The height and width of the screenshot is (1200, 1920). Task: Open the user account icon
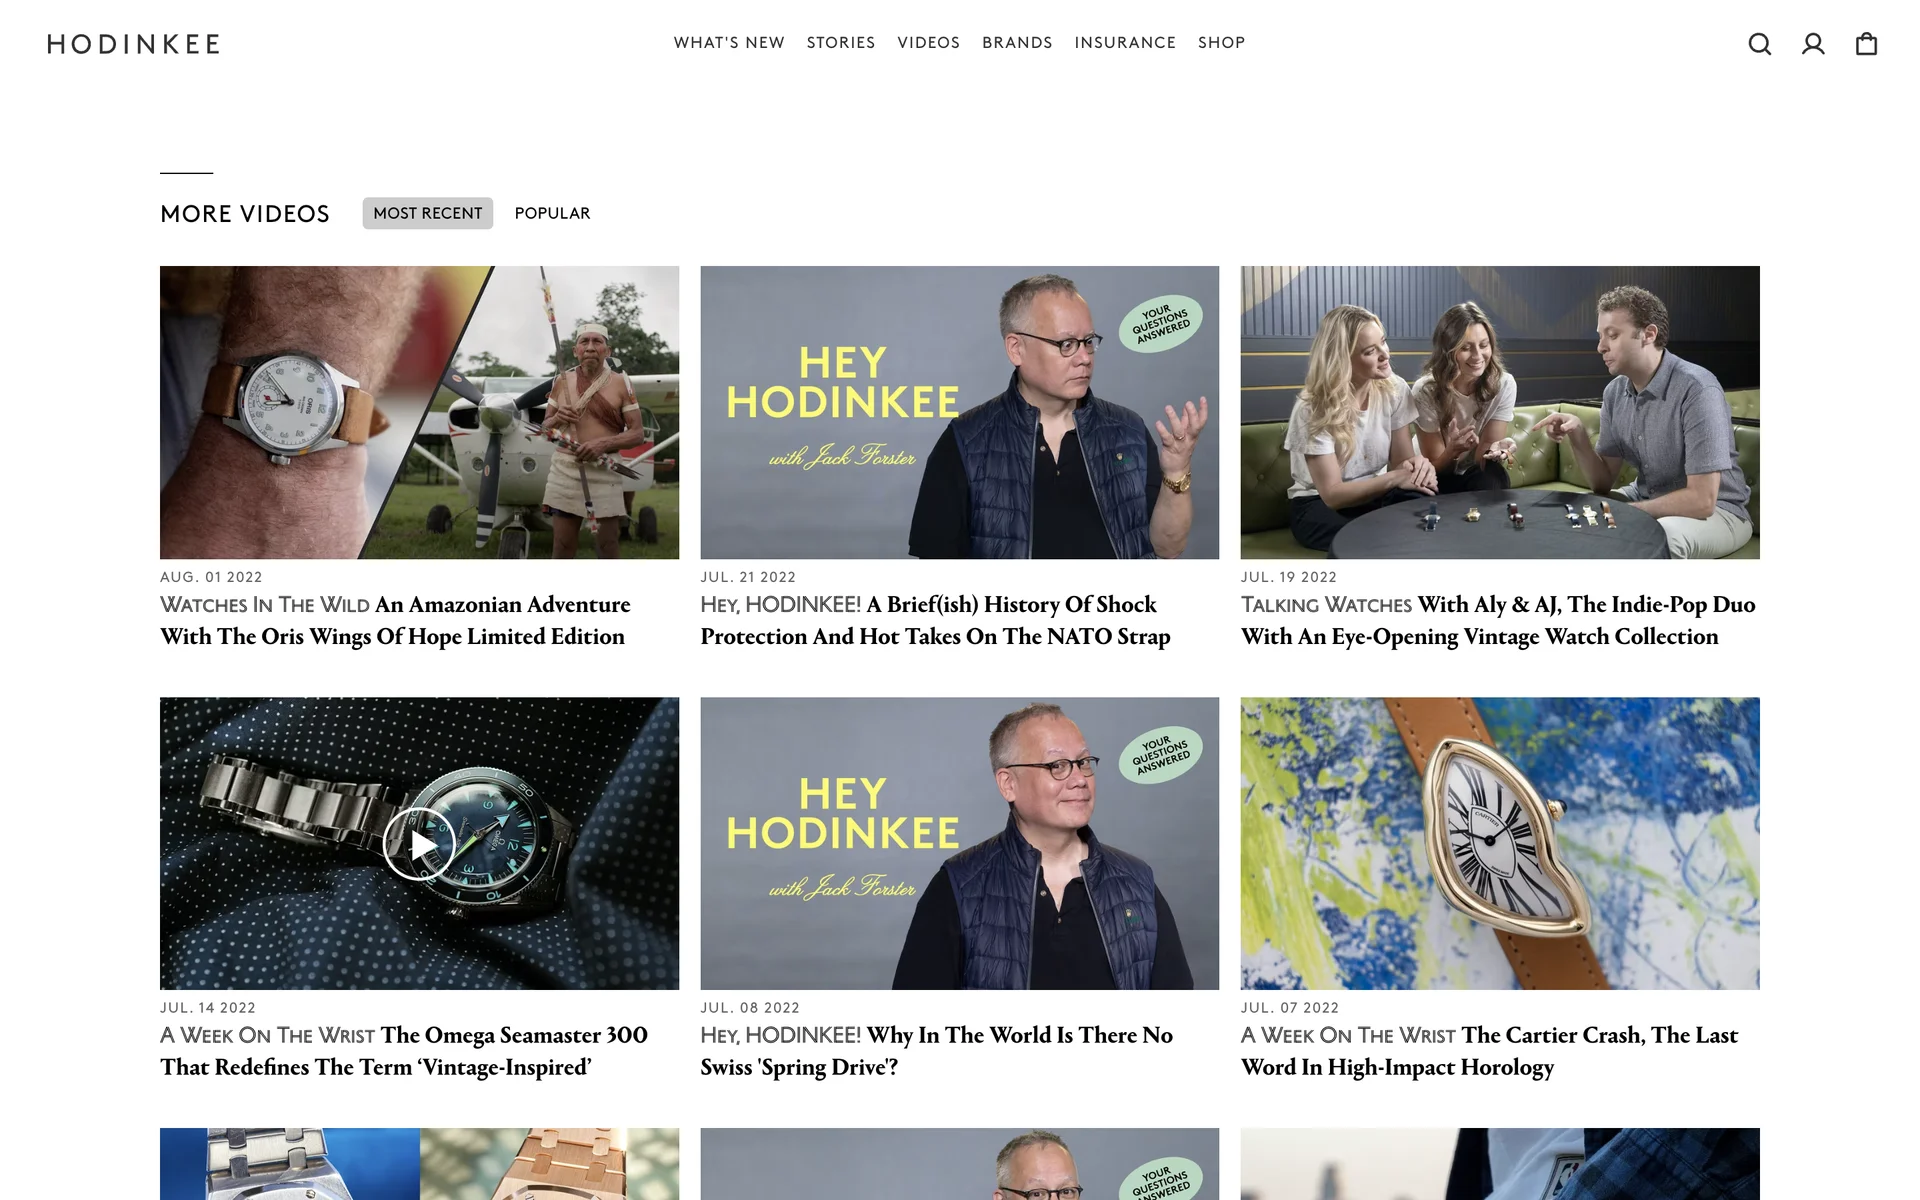pyautogui.click(x=1813, y=44)
